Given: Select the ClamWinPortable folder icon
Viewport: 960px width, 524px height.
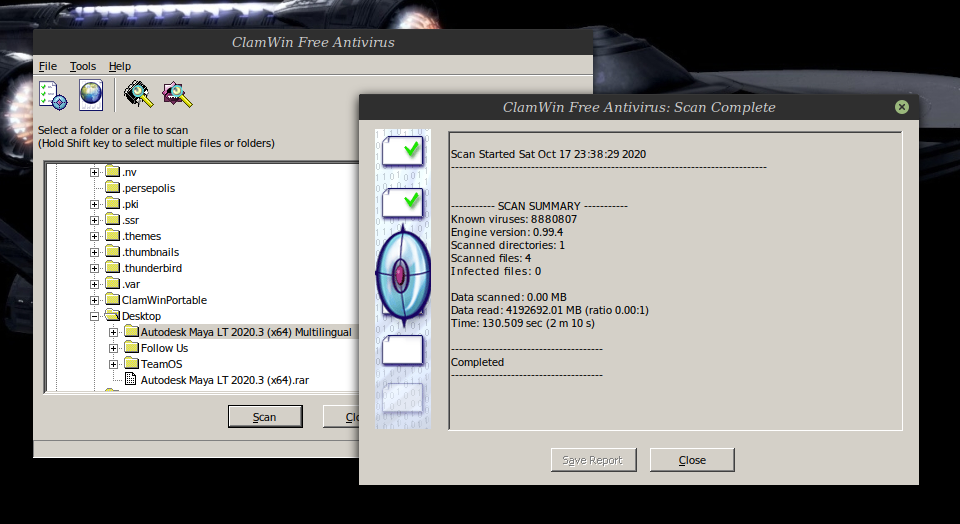Looking at the screenshot, I should coord(112,298).
